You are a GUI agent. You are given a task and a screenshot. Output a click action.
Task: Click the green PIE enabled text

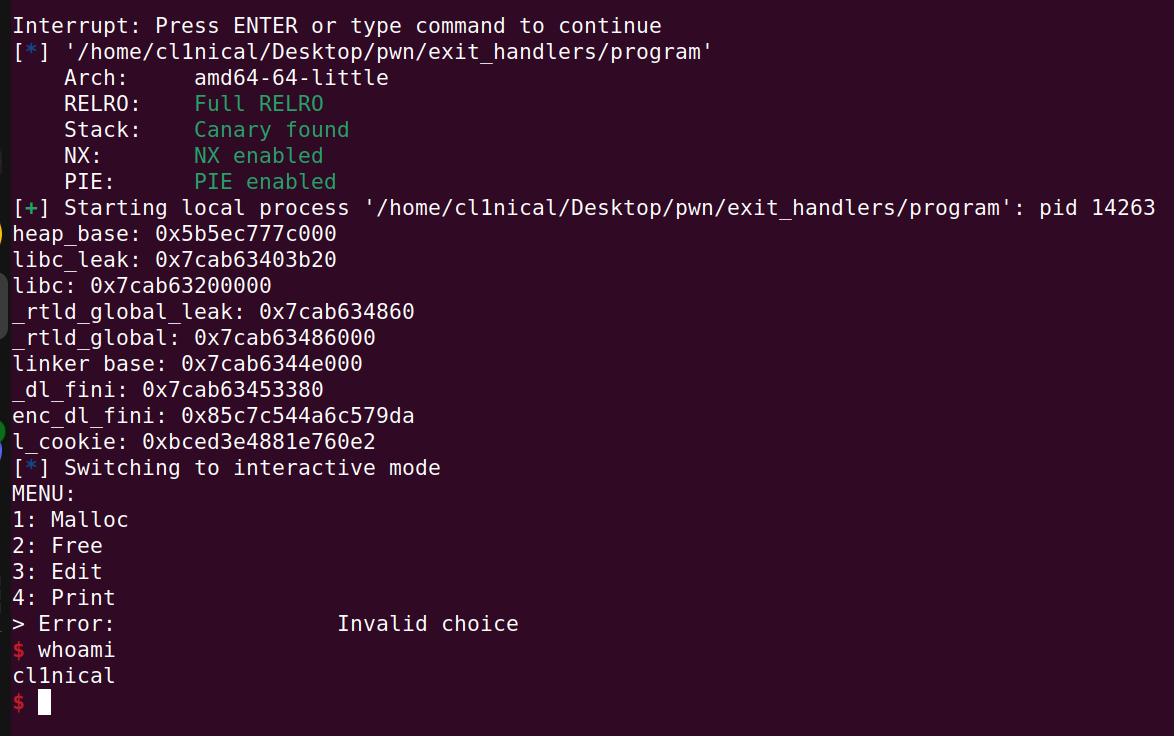click(x=265, y=182)
